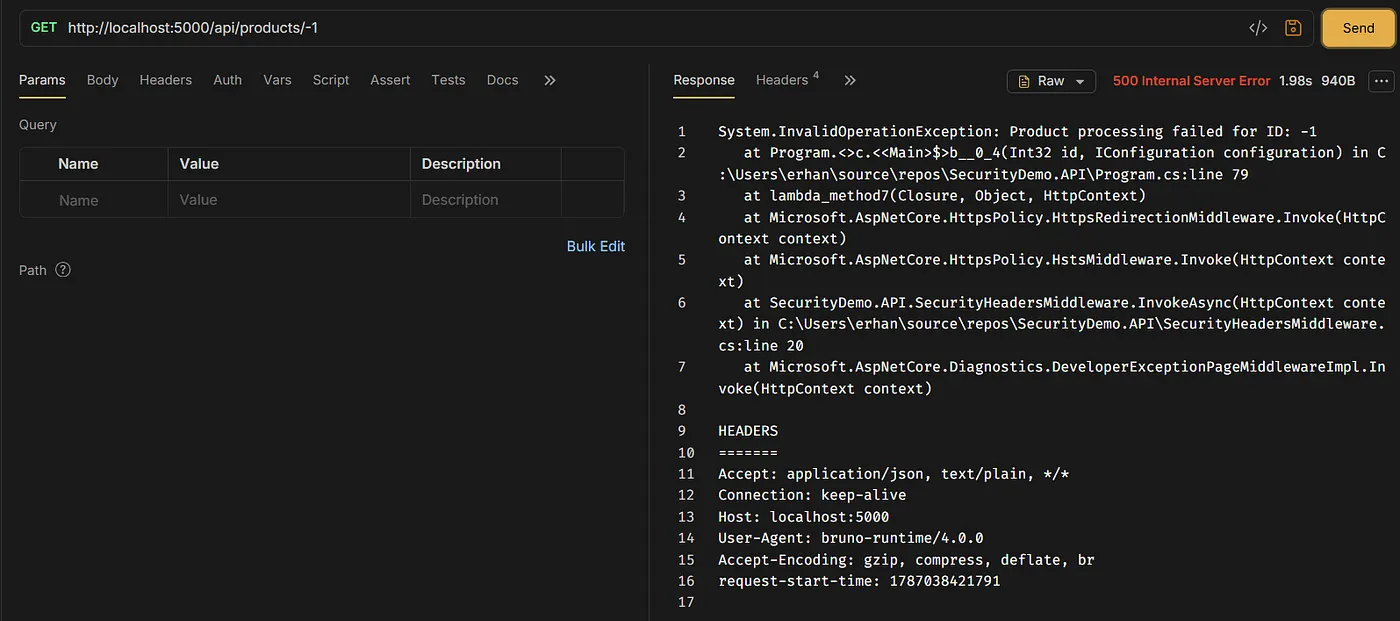1400x621 pixels.
Task: Expand more request tabs chevron
Action: pos(549,80)
